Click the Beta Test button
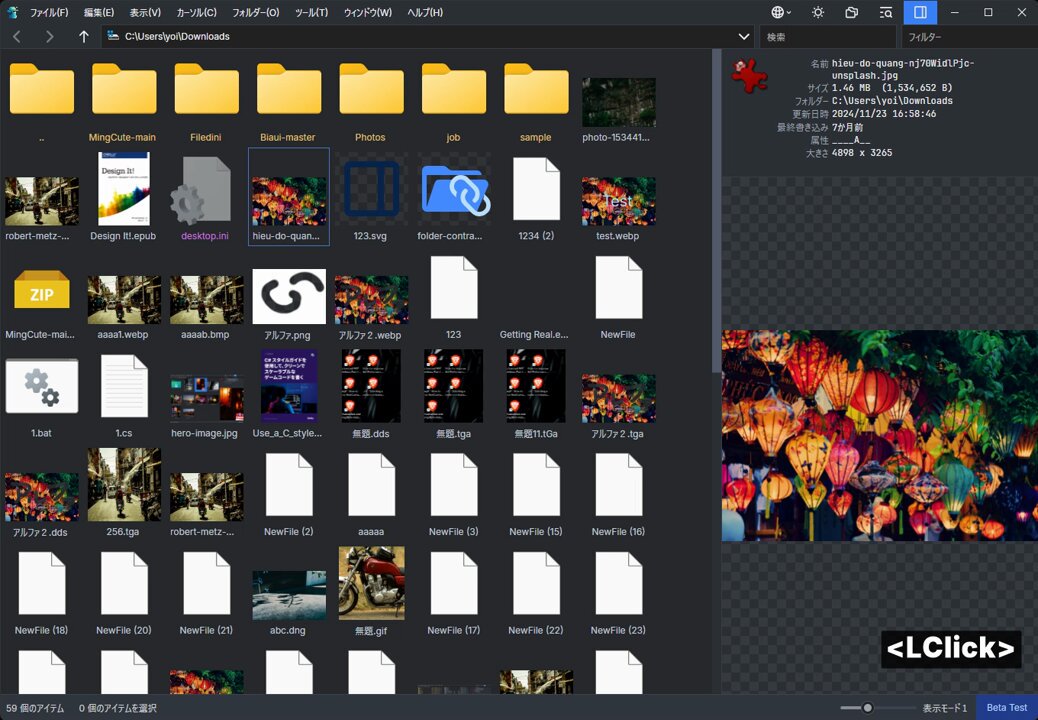Image resolution: width=1038 pixels, height=720 pixels. [1007, 707]
